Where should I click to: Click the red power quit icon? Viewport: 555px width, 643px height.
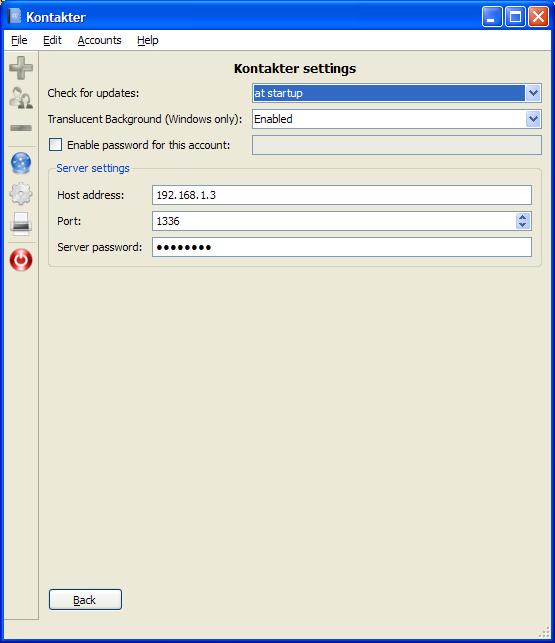pyautogui.click(x=21, y=260)
